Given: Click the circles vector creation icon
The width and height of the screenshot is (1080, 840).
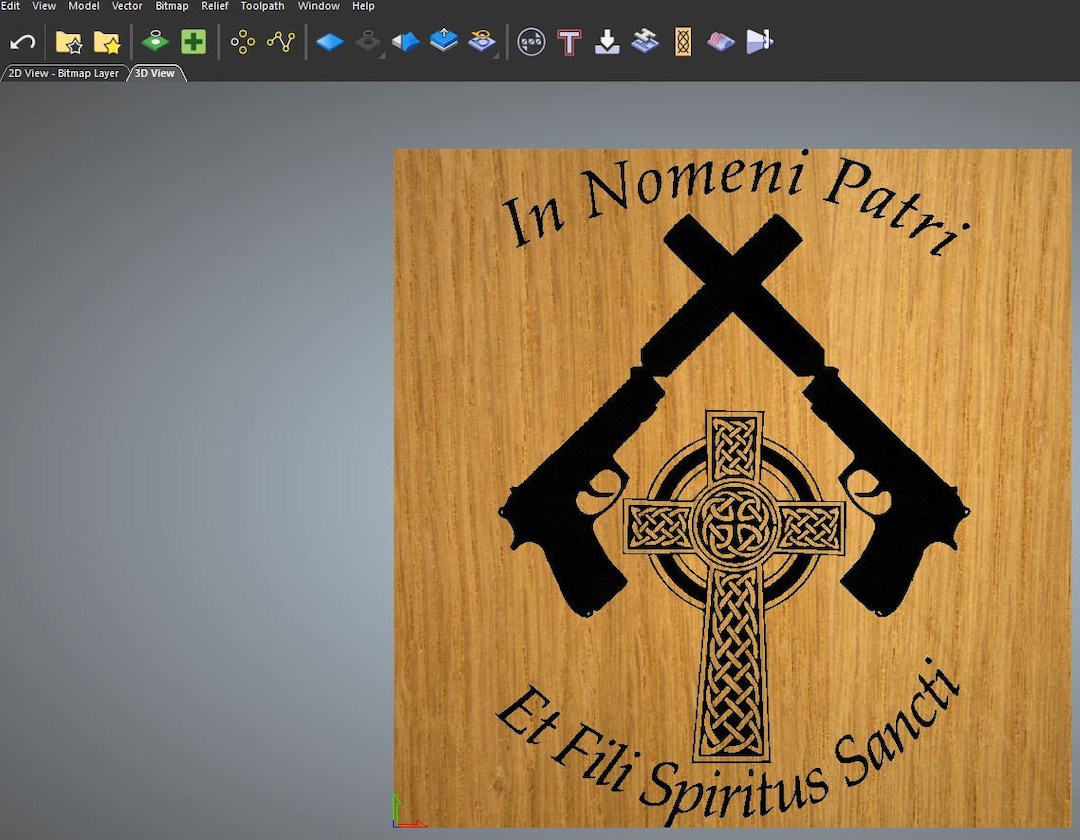Looking at the screenshot, I should click(x=243, y=41).
